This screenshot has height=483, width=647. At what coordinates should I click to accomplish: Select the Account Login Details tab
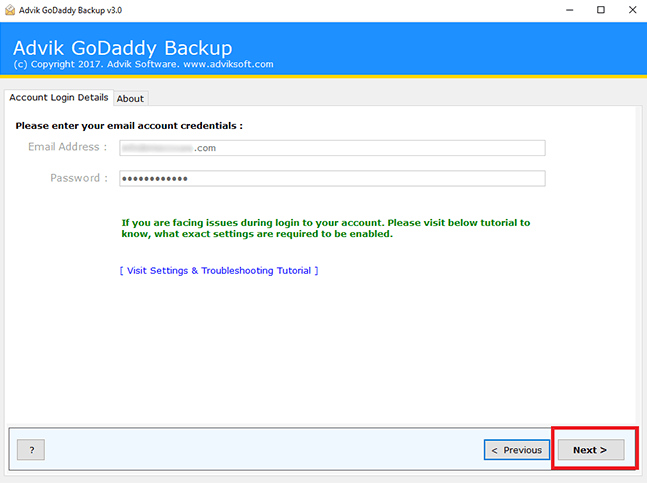pyautogui.click(x=59, y=97)
